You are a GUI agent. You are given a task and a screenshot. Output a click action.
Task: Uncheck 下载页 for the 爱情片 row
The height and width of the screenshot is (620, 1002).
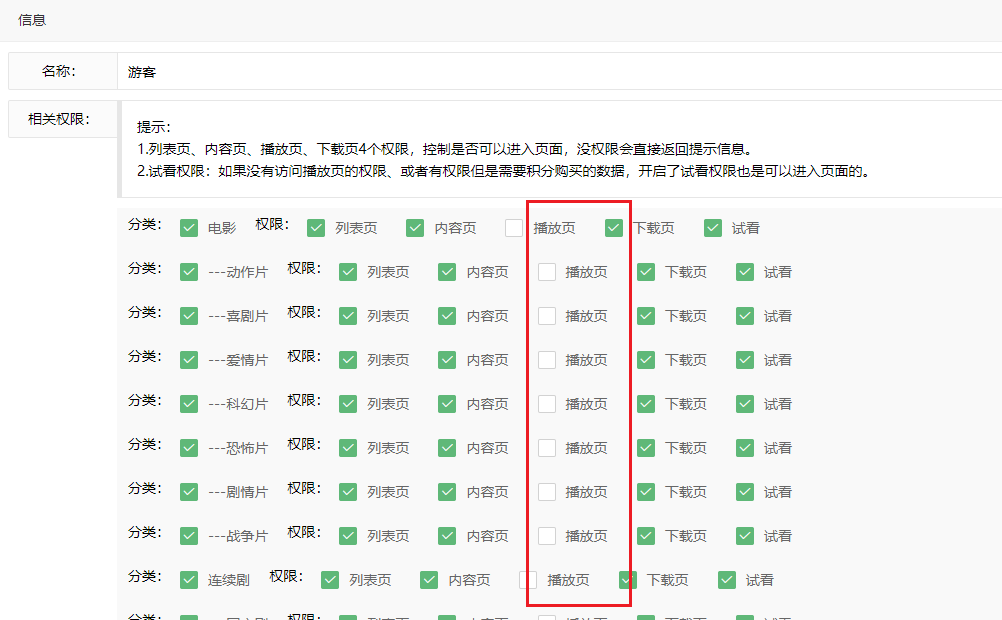tap(646, 360)
